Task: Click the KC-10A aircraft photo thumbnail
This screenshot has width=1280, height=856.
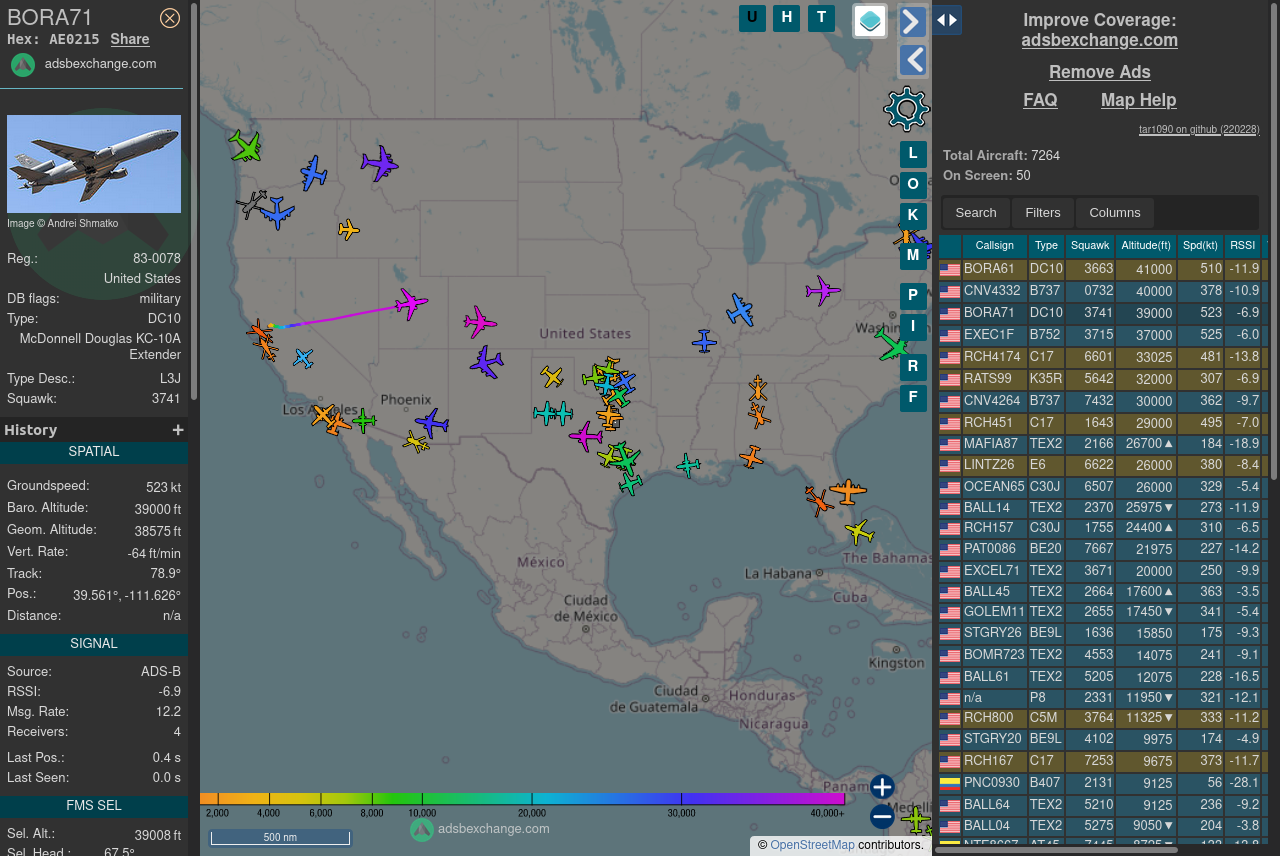Action: 94,164
